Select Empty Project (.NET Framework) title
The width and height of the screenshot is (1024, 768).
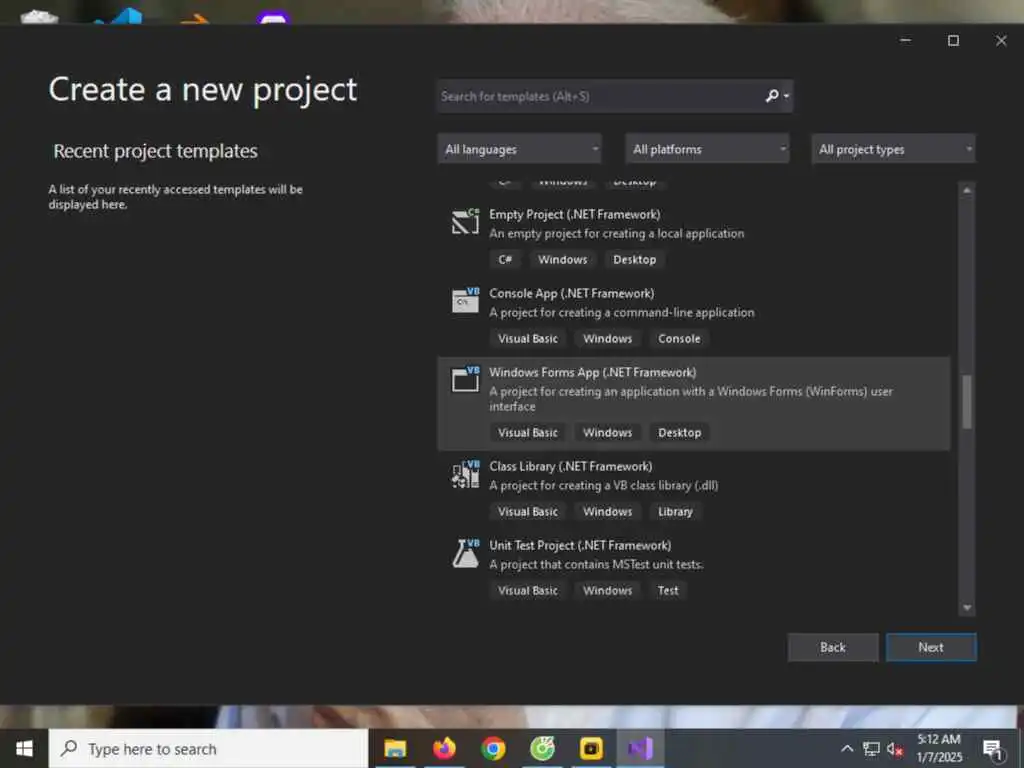click(575, 214)
